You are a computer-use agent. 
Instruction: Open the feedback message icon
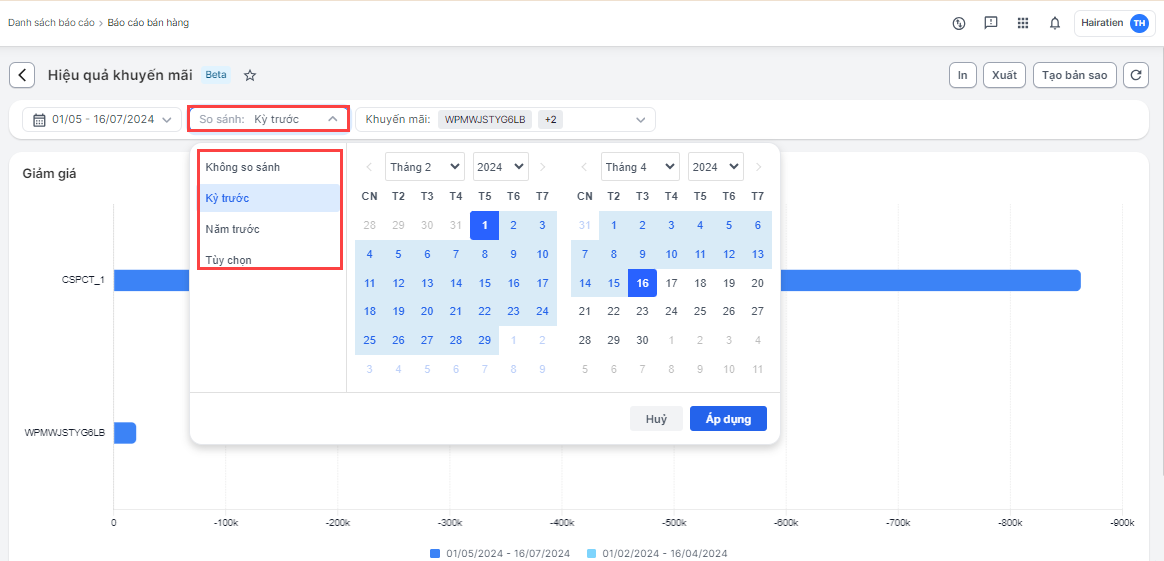(x=990, y=23)
